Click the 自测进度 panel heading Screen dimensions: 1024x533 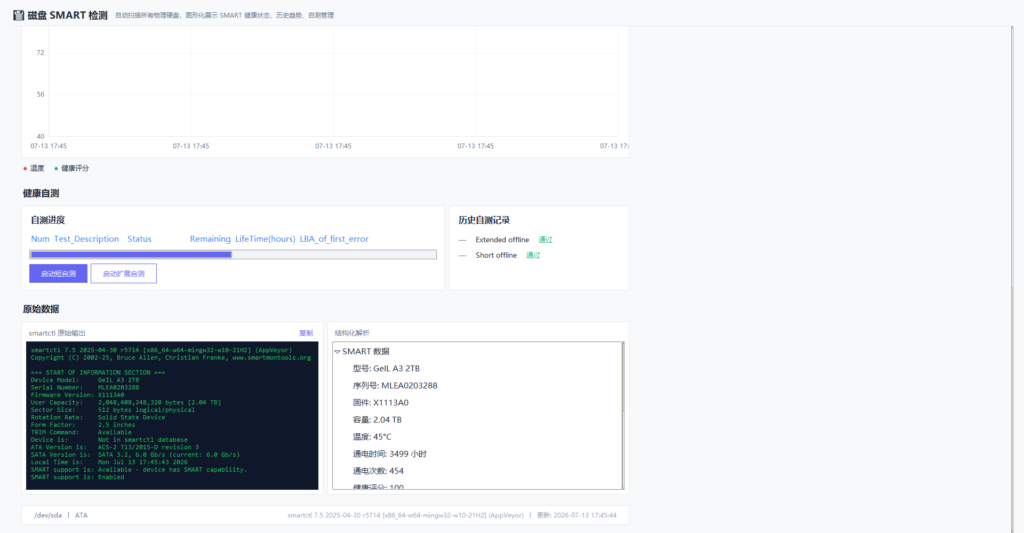[48, 220]
